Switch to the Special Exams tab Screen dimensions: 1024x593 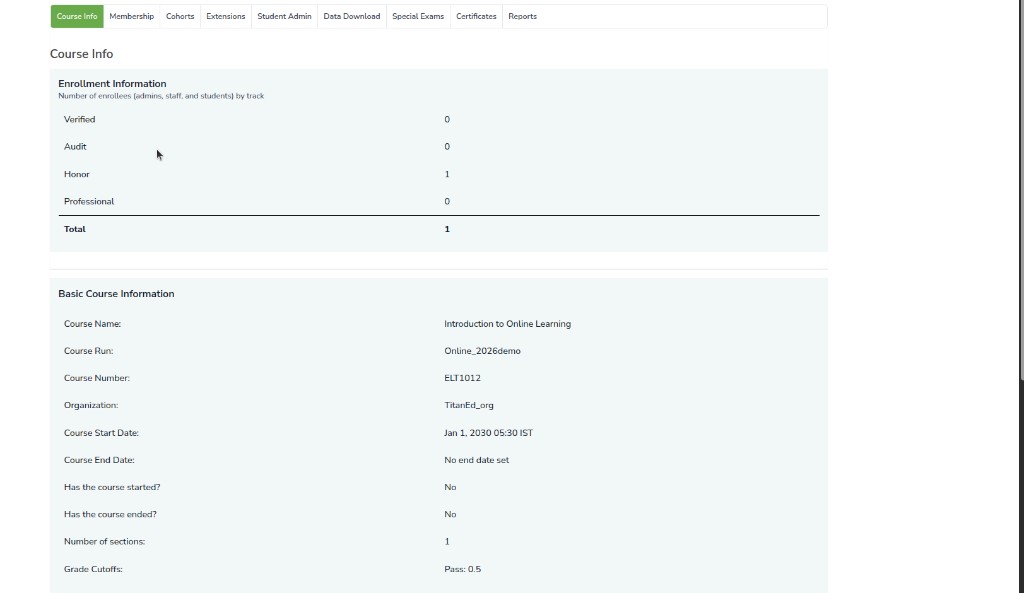pos(418,16)
